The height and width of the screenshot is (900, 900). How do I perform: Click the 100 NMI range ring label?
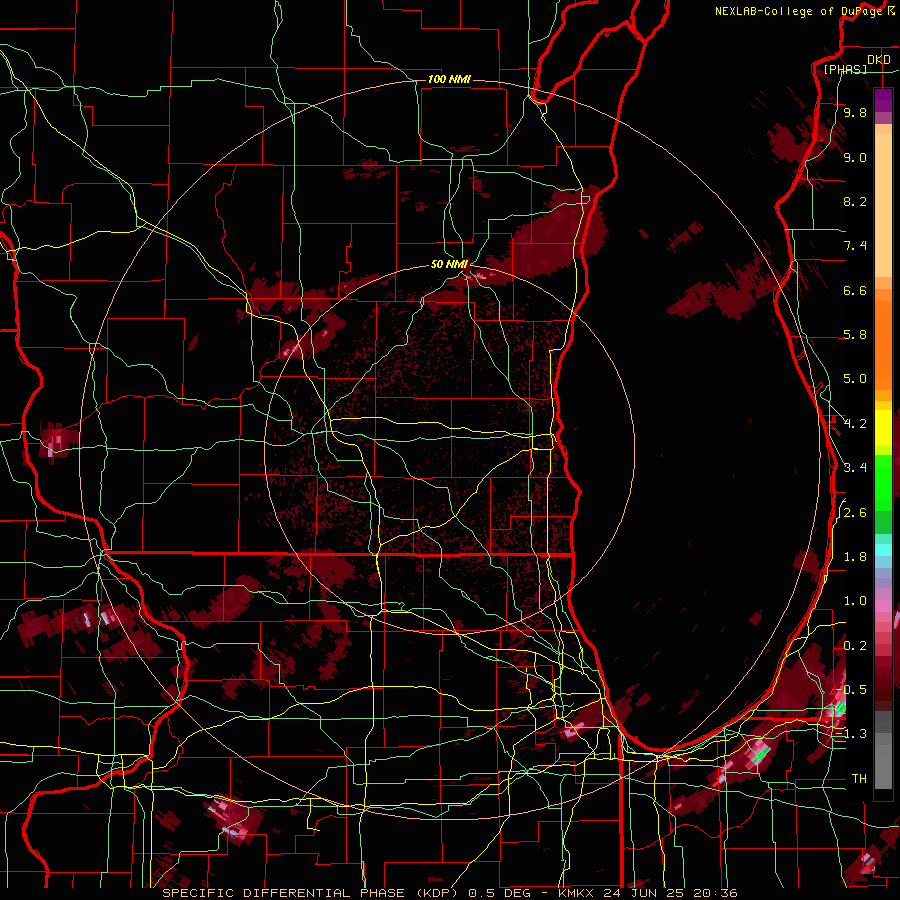click(449, 79)
